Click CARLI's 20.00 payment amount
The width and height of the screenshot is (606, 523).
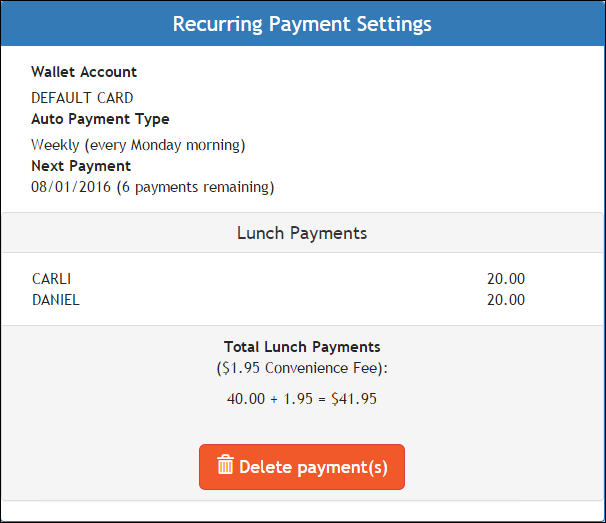505,279
